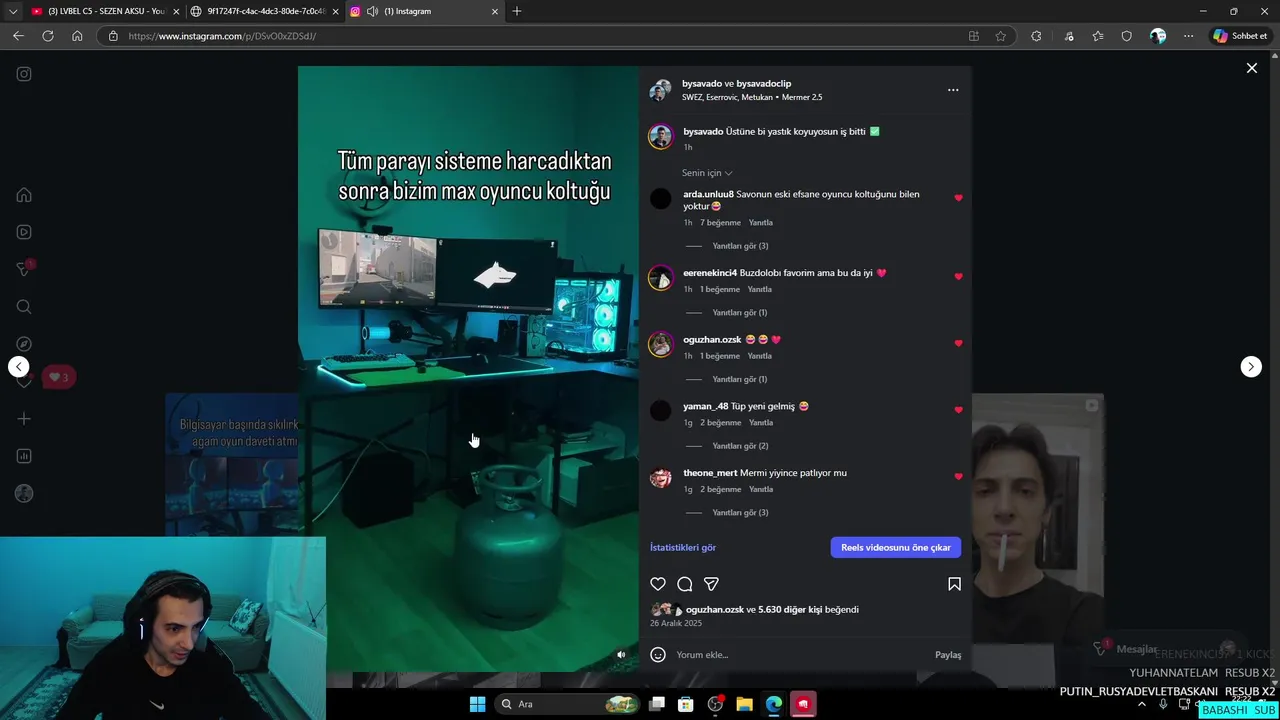The height and width of the screenshot is (720, 1280).
Task: Open Explore compass icon in the sidebar
Action: point(24,344)
